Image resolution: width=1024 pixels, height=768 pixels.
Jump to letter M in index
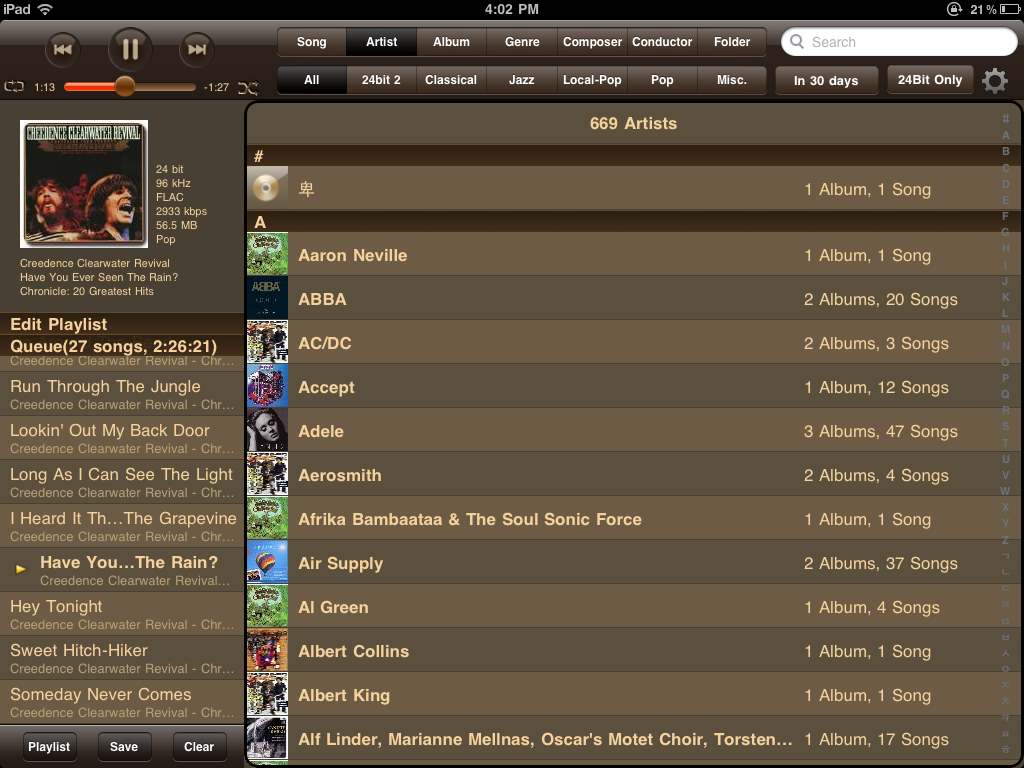(1006, 328)
